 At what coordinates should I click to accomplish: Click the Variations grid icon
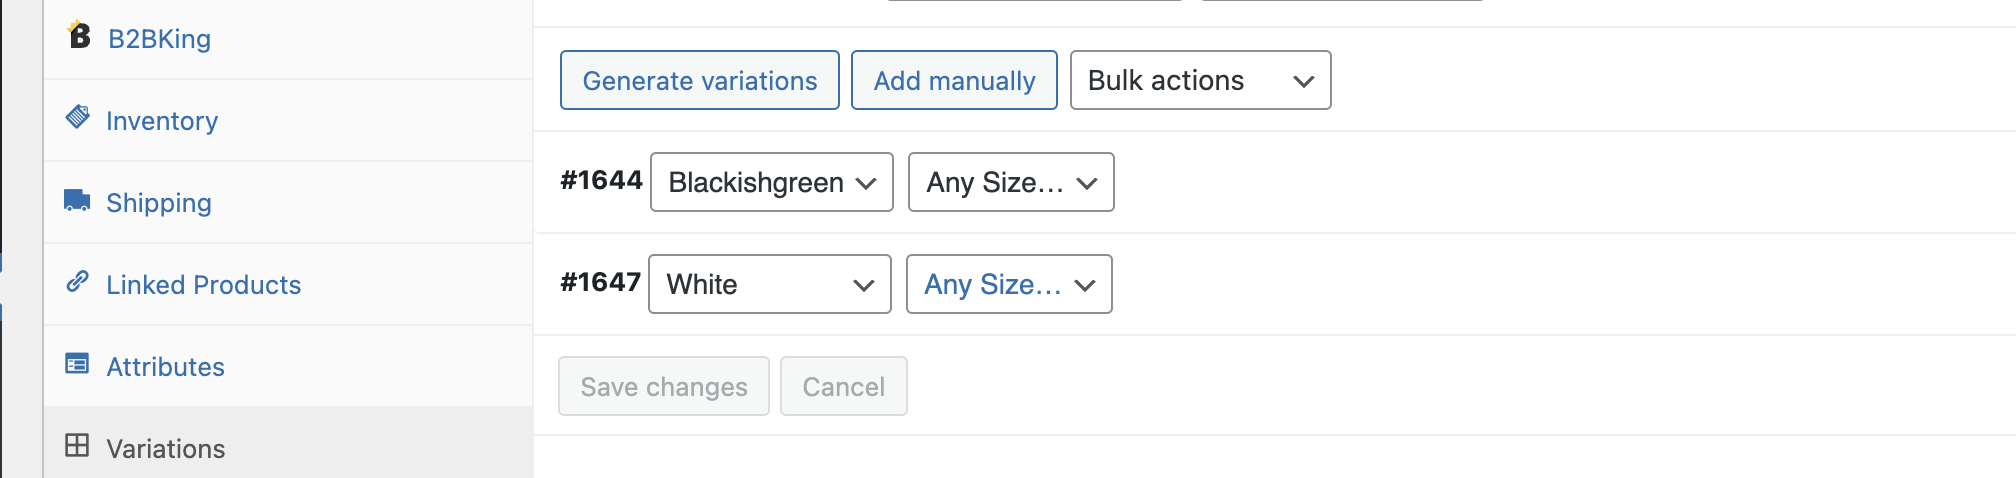[77, 445]
